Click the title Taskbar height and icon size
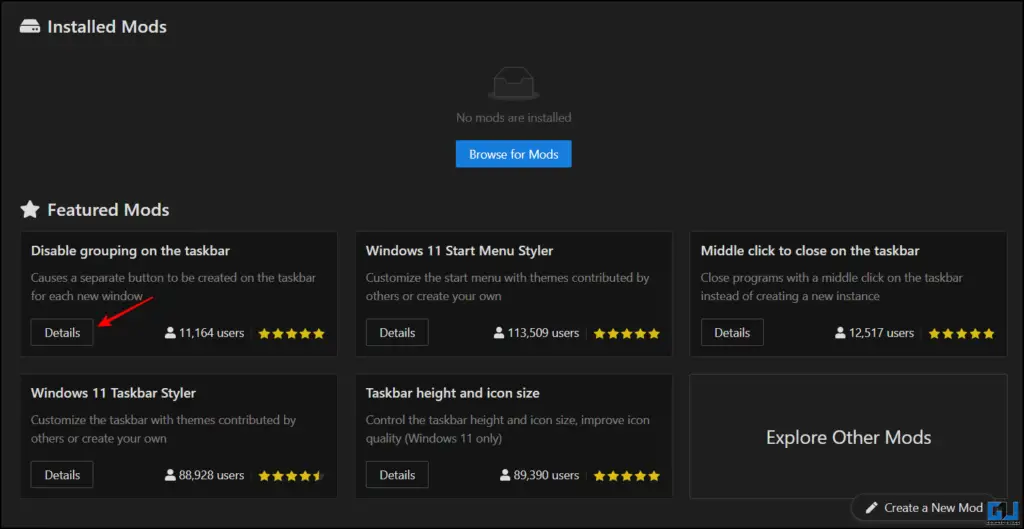 coord(453,393)
